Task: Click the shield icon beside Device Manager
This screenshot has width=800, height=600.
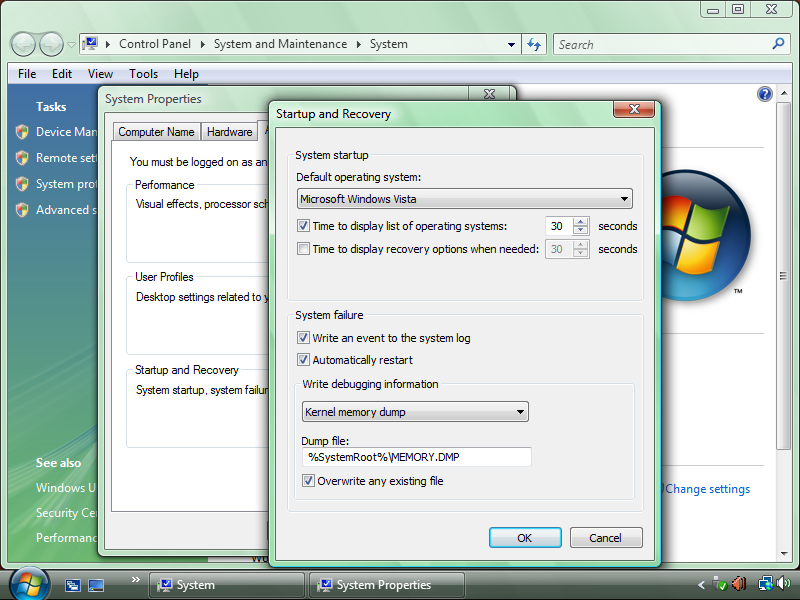Action: (x=22, y=132)
